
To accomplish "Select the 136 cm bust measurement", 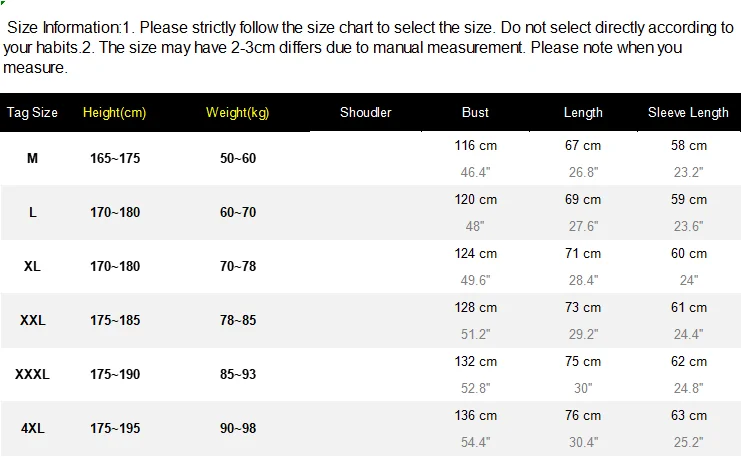I will click(x=476, y=416).
